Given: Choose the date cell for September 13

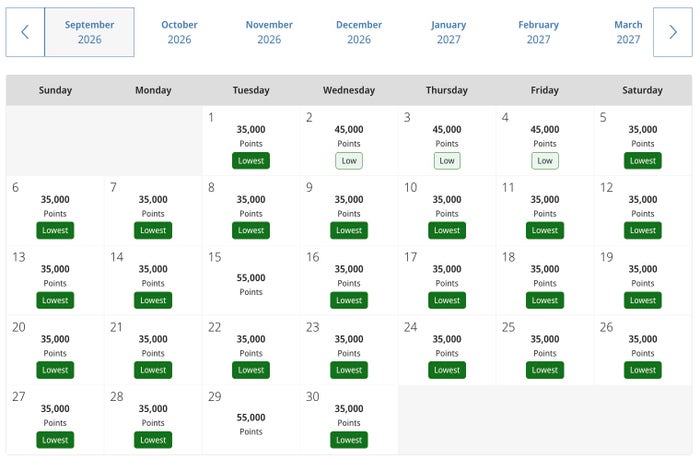Looking at the screenshot, I should coord(55,280).
